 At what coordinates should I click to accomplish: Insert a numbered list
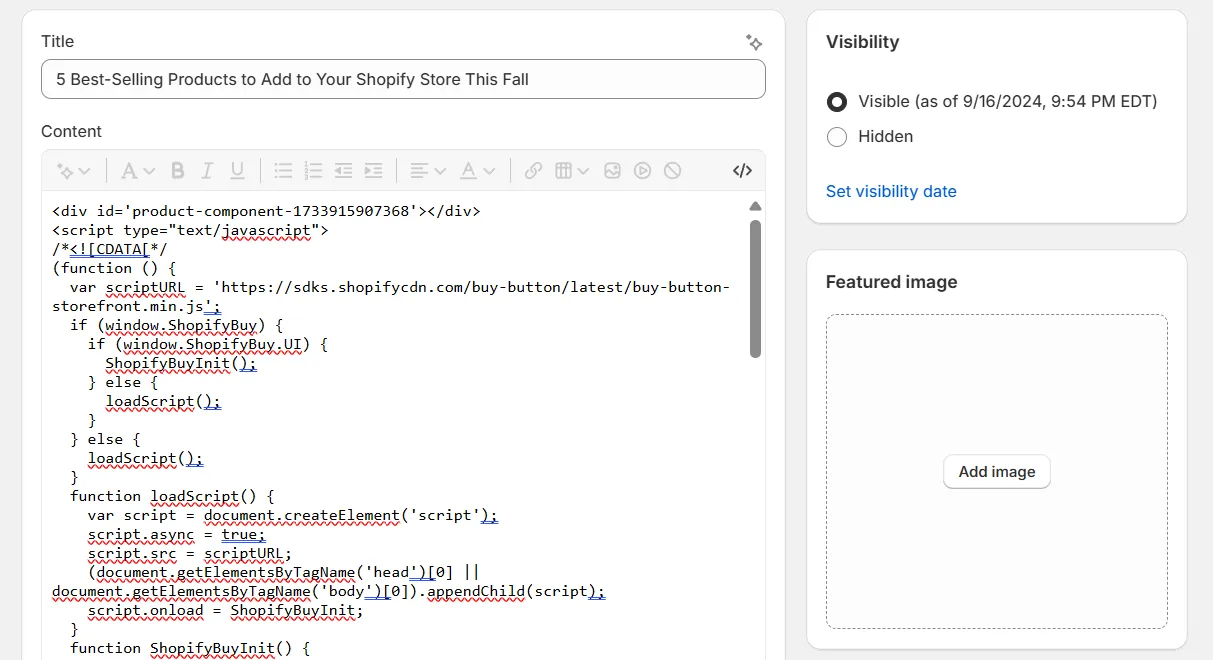click(313, 171)
